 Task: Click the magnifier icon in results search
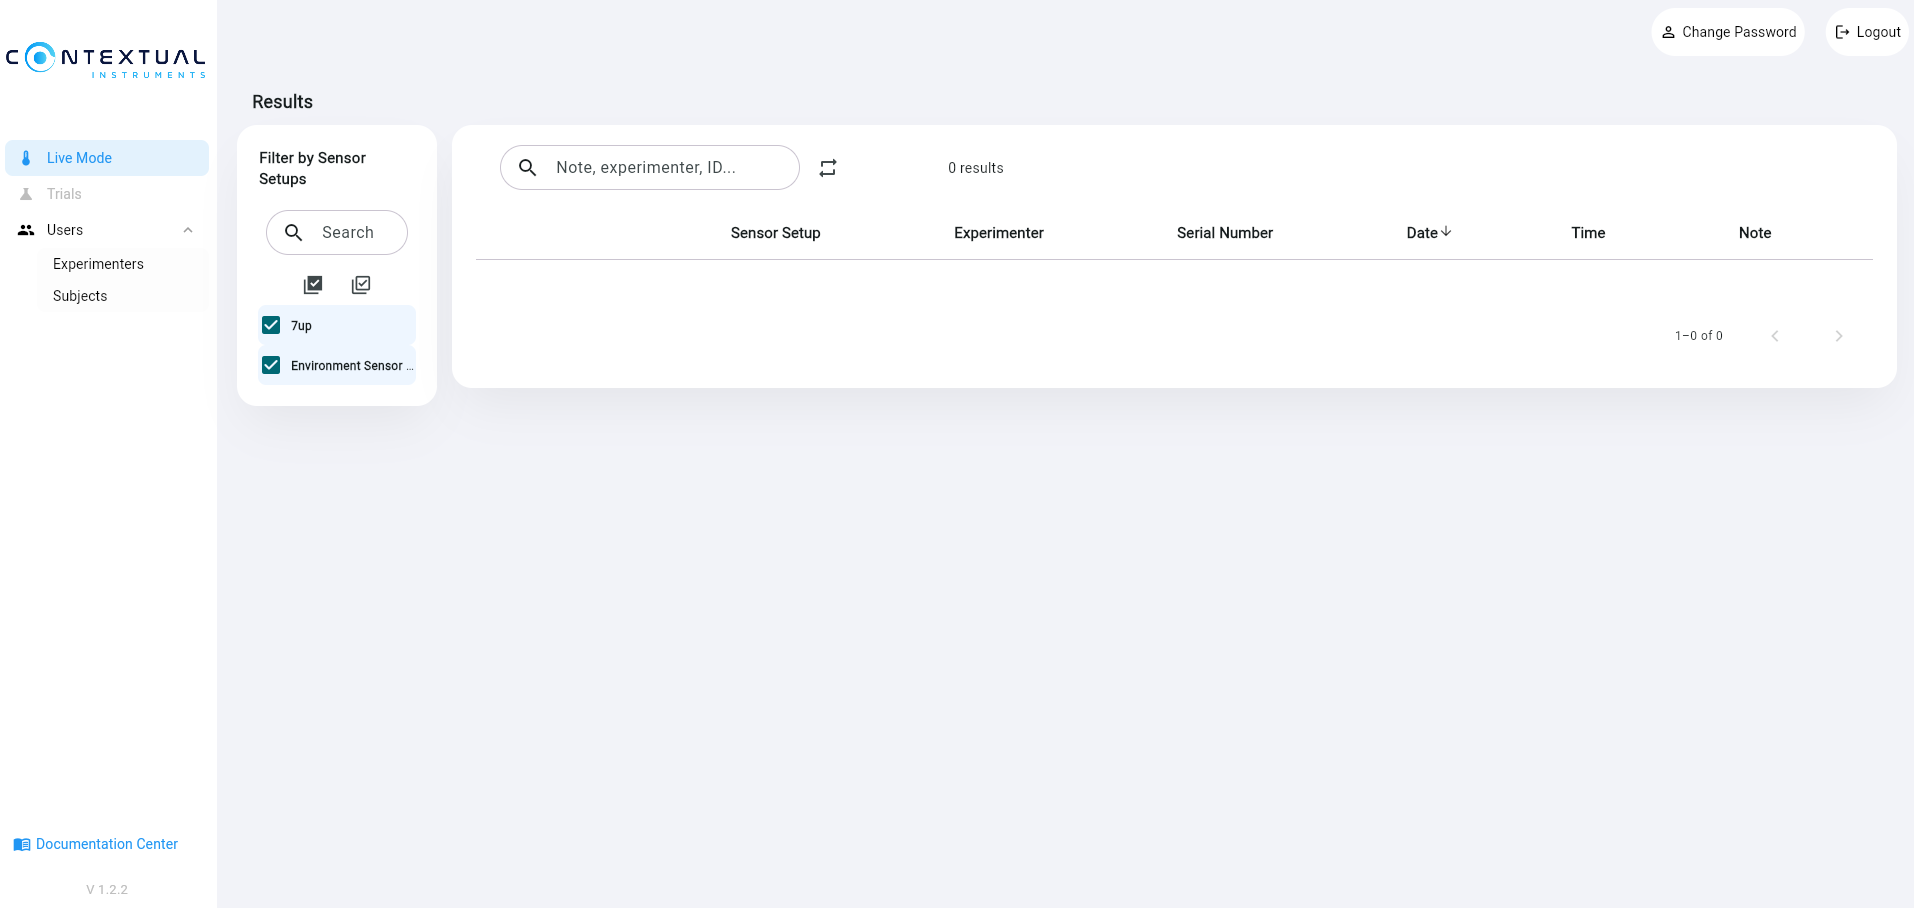click(x=528, y=168)
